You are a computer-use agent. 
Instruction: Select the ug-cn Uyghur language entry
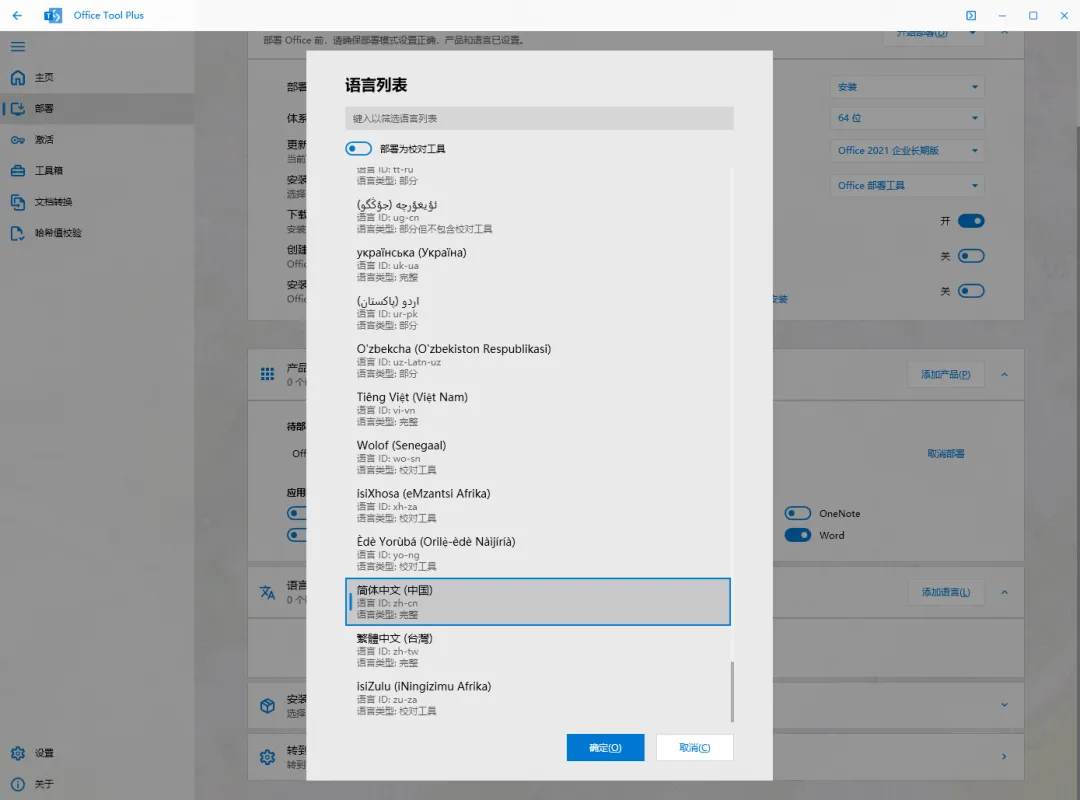pos(538,216)
